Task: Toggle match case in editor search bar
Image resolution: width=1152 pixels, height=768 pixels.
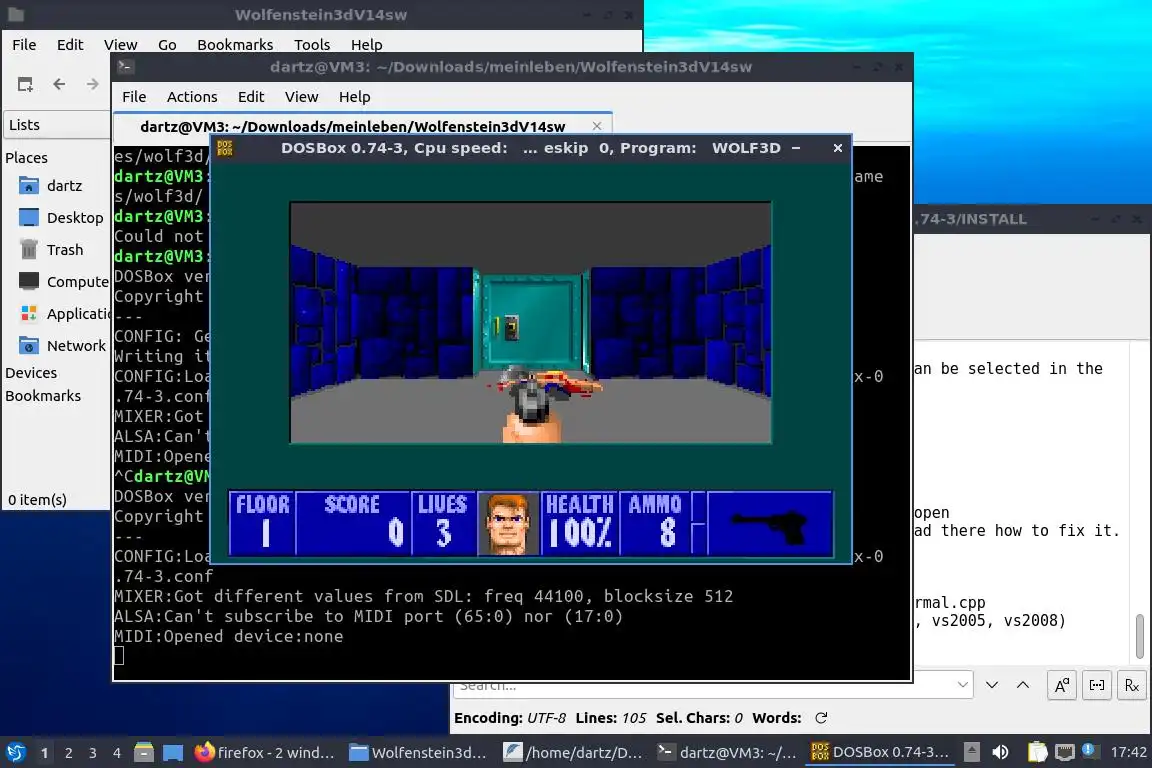Action: pos(1062,685)
